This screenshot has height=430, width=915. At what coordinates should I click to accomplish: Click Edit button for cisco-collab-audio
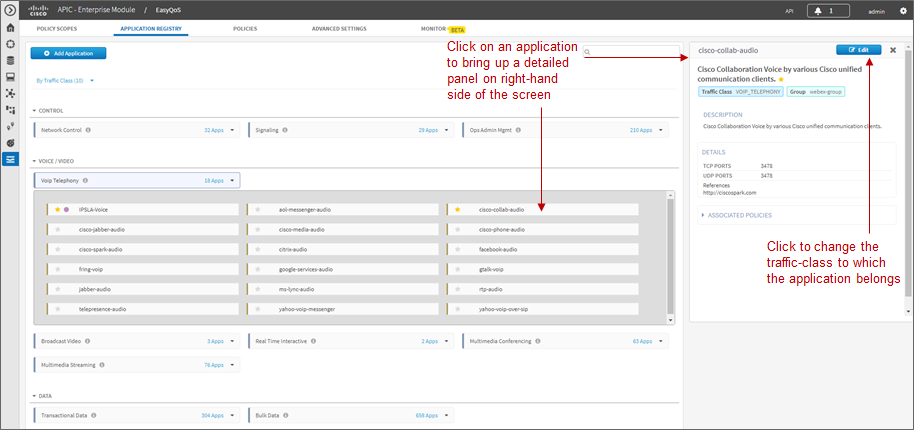(x=858, y=50)
